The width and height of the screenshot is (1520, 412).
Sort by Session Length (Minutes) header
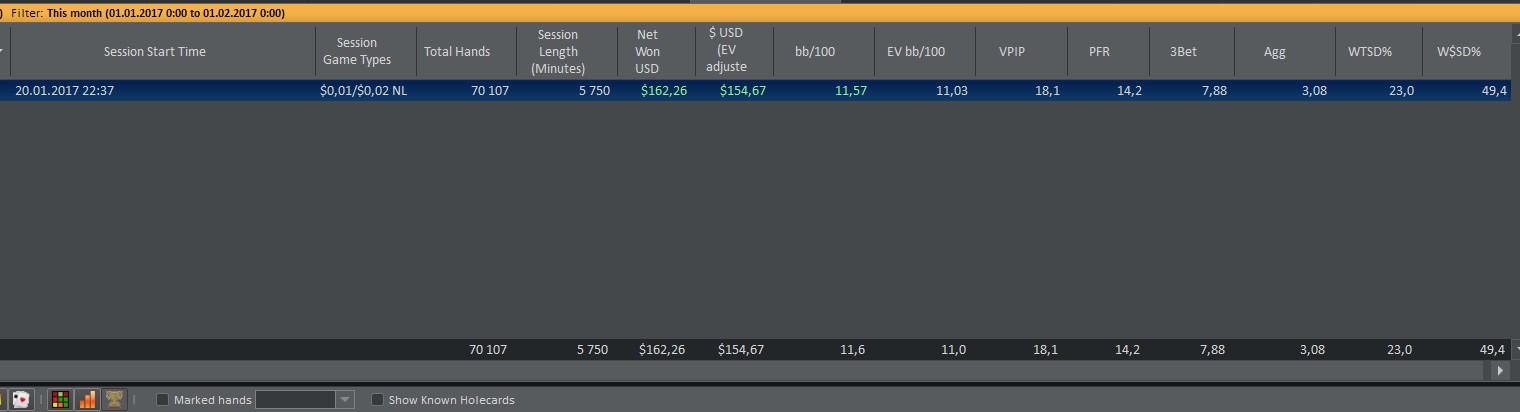[x=558, y=52]
